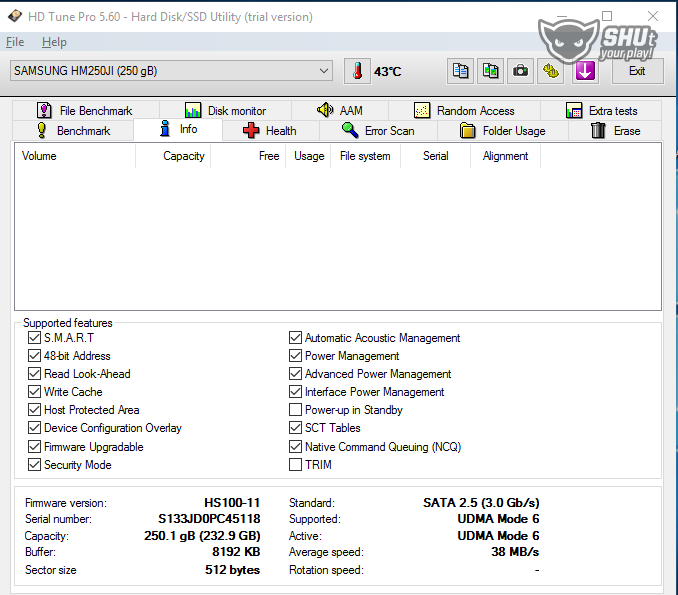This screenshot has width=678, height=595.
Task: Click the Supported UDMA Mode 6 value
Action: [499, 519]
